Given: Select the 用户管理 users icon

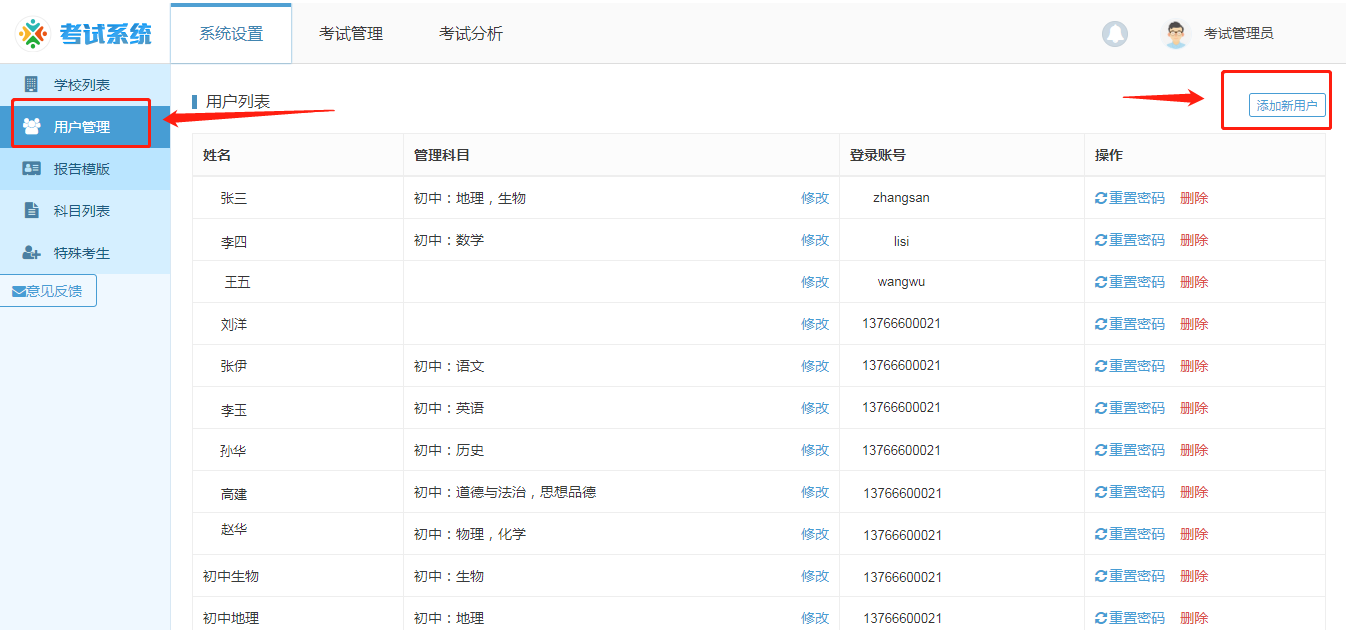Looking at the screenshot, I should [x=33, y=124].
